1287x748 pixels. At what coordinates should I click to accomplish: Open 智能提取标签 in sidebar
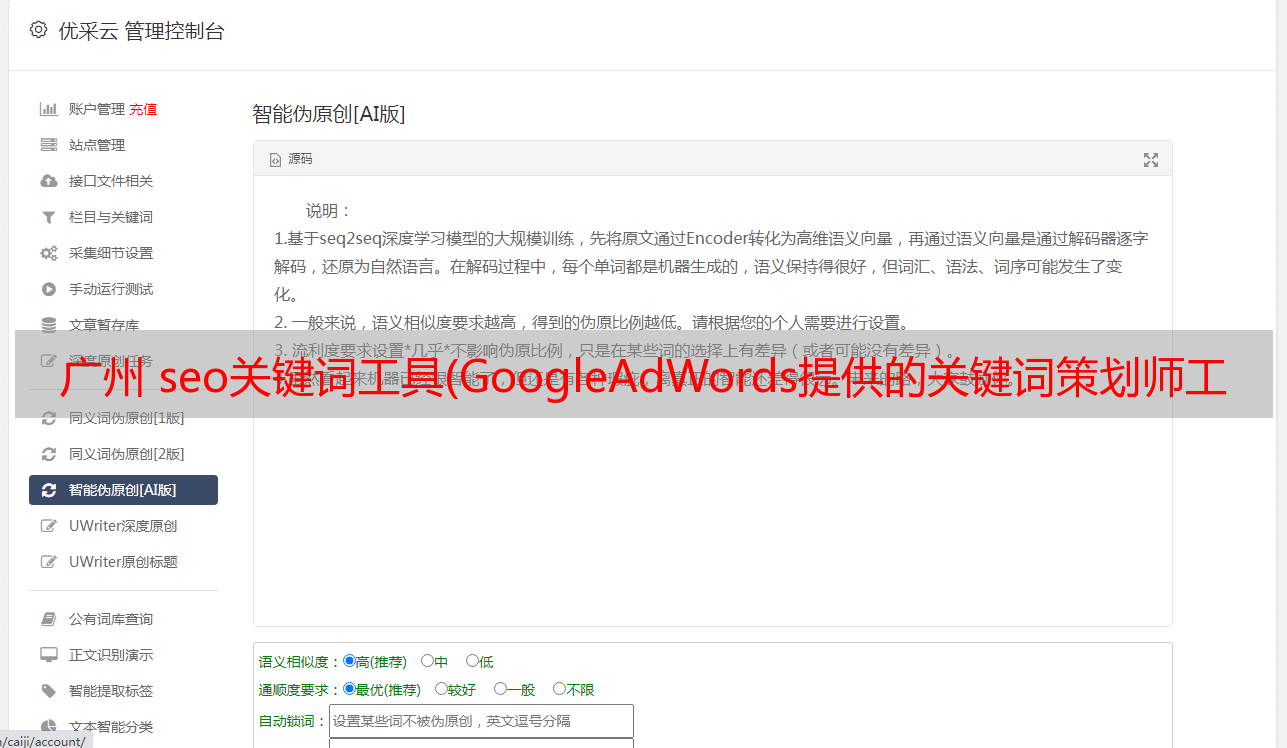[x=111, y=691]
